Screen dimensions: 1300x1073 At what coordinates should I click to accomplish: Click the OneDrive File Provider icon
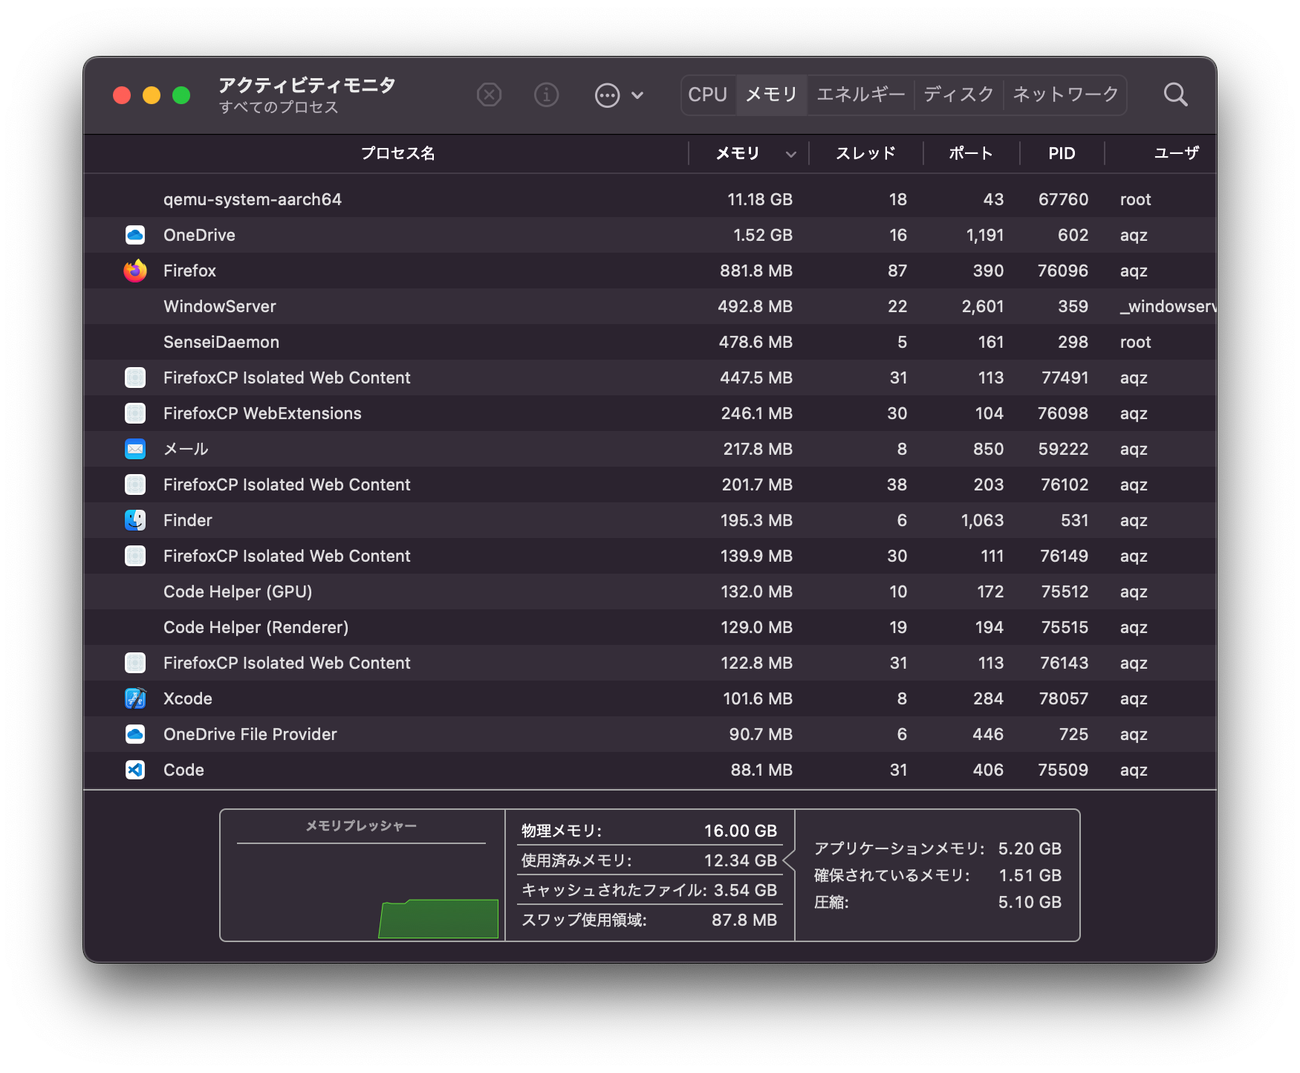(135, 734)
